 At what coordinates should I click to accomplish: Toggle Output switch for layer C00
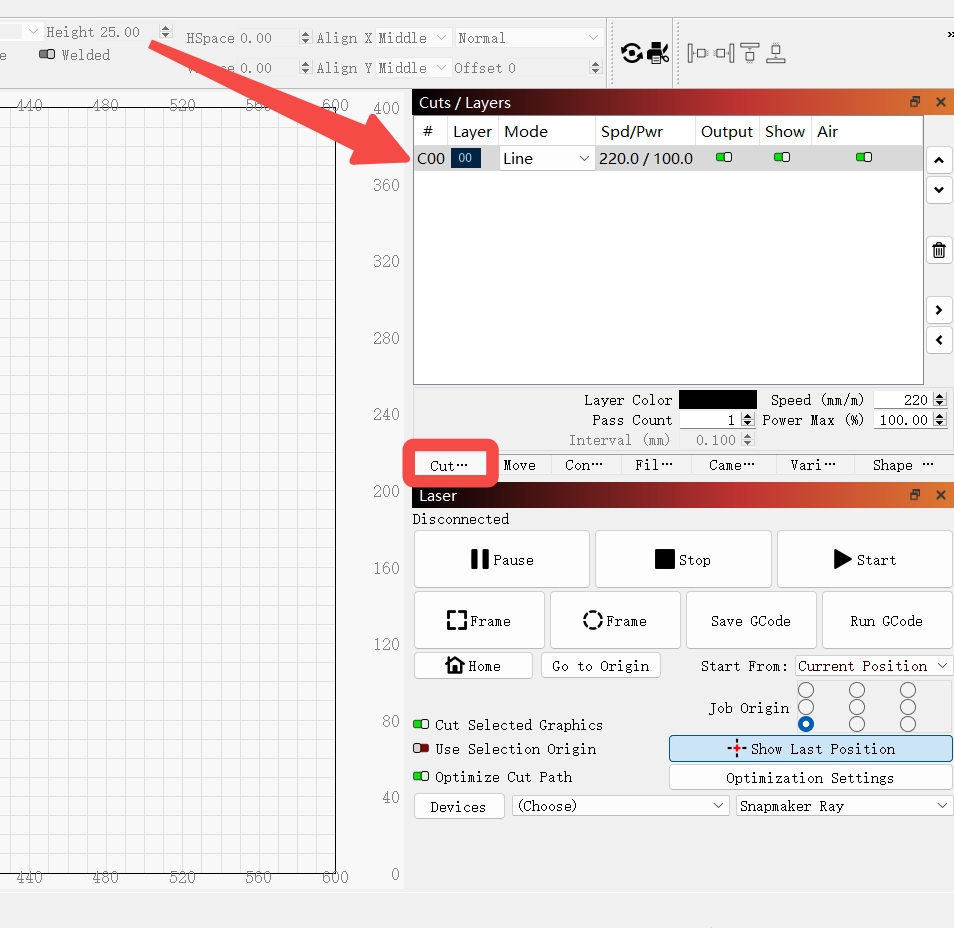[x=724, y=158]
